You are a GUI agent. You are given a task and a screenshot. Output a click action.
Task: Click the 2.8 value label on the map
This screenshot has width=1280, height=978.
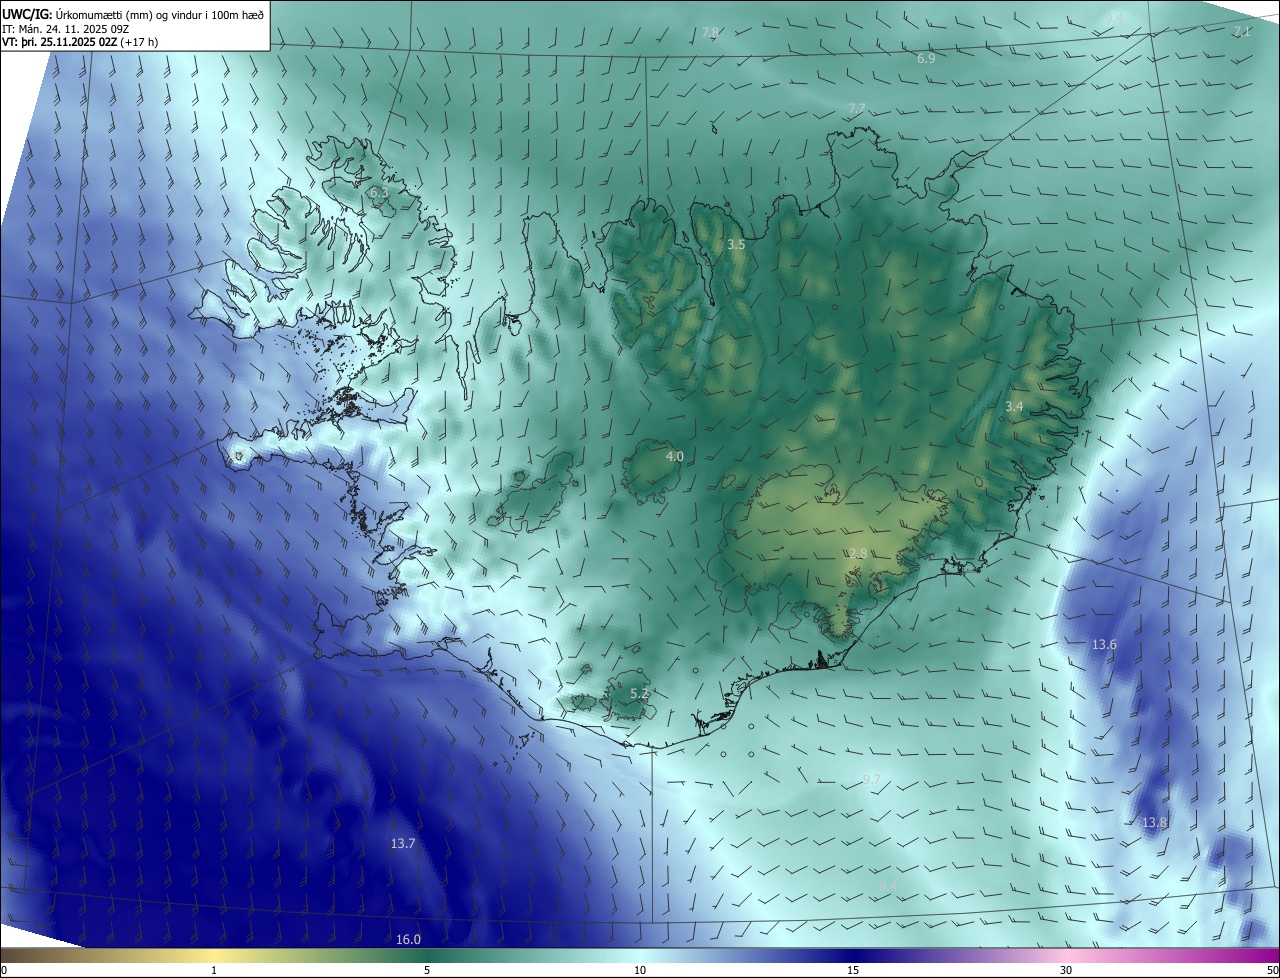[858, 554]
